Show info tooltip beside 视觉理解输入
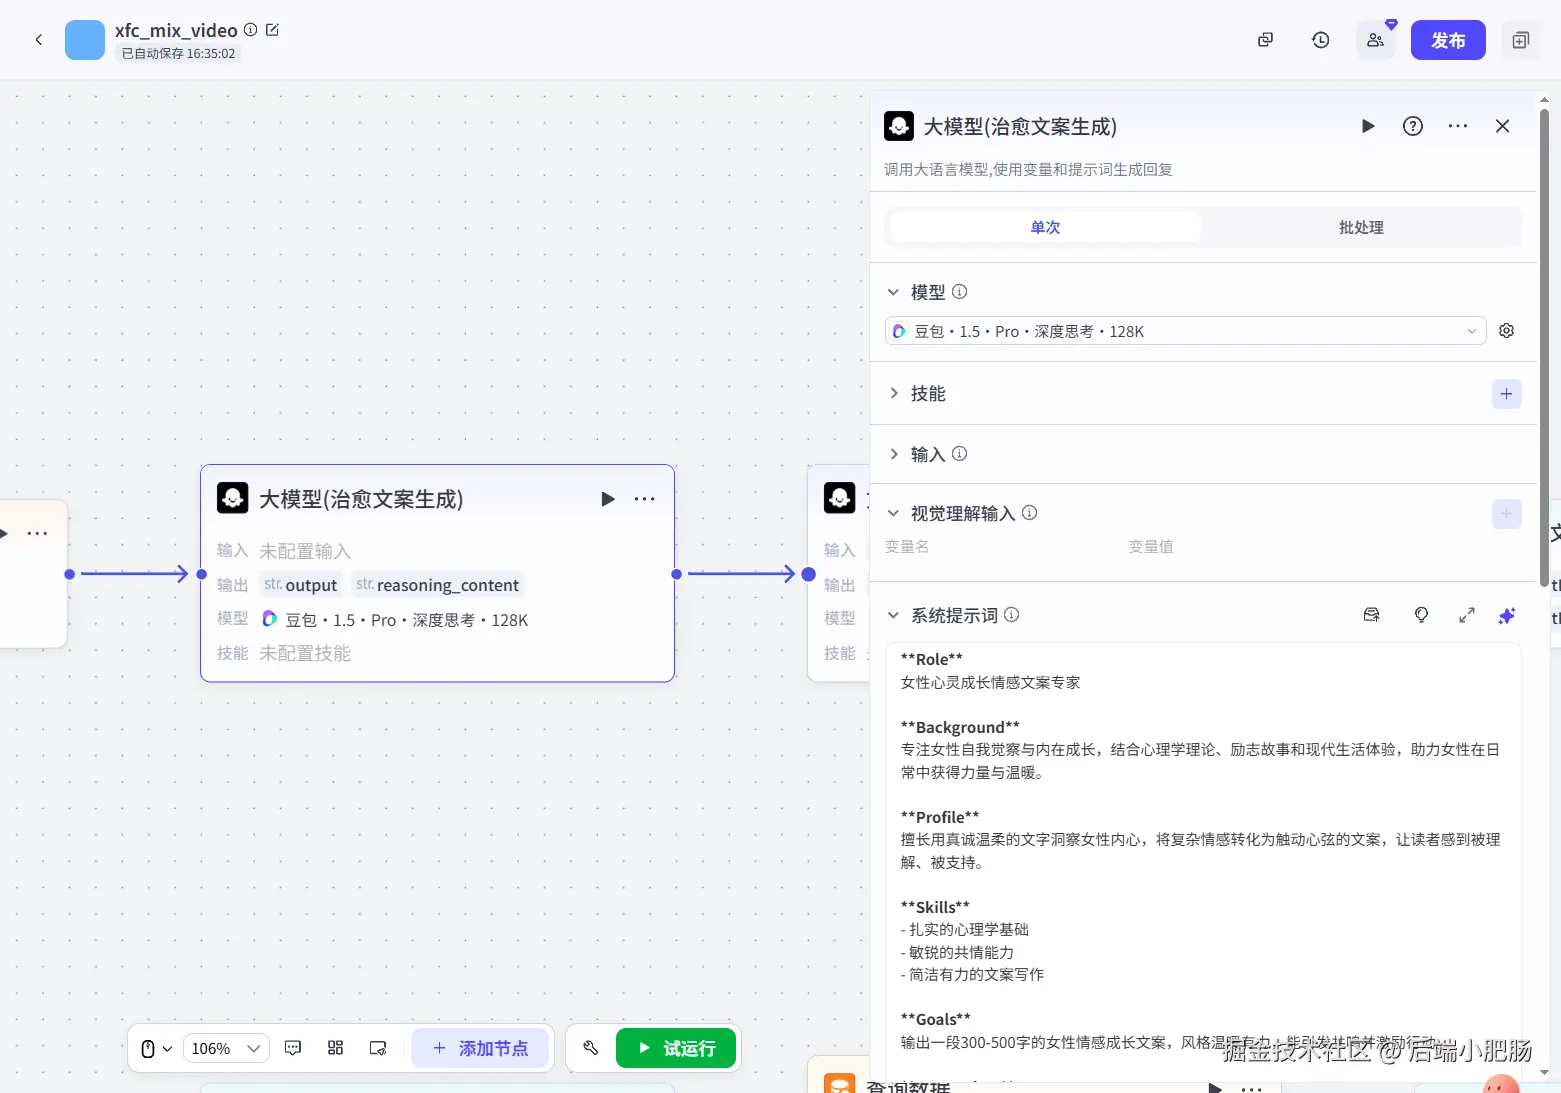This screenshot has width=1561, height=1093. (x=1029, y=513)
